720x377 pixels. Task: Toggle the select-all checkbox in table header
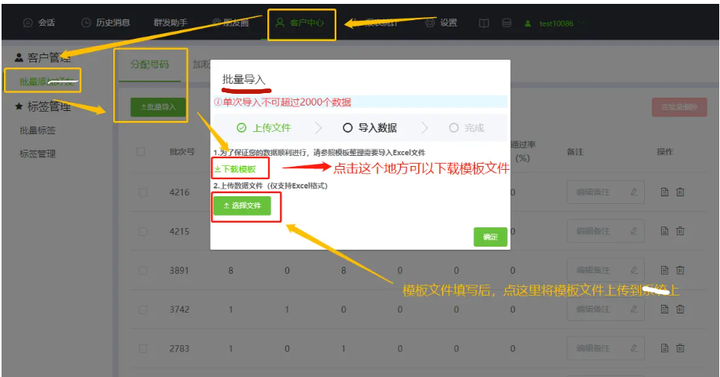[141, 152]
